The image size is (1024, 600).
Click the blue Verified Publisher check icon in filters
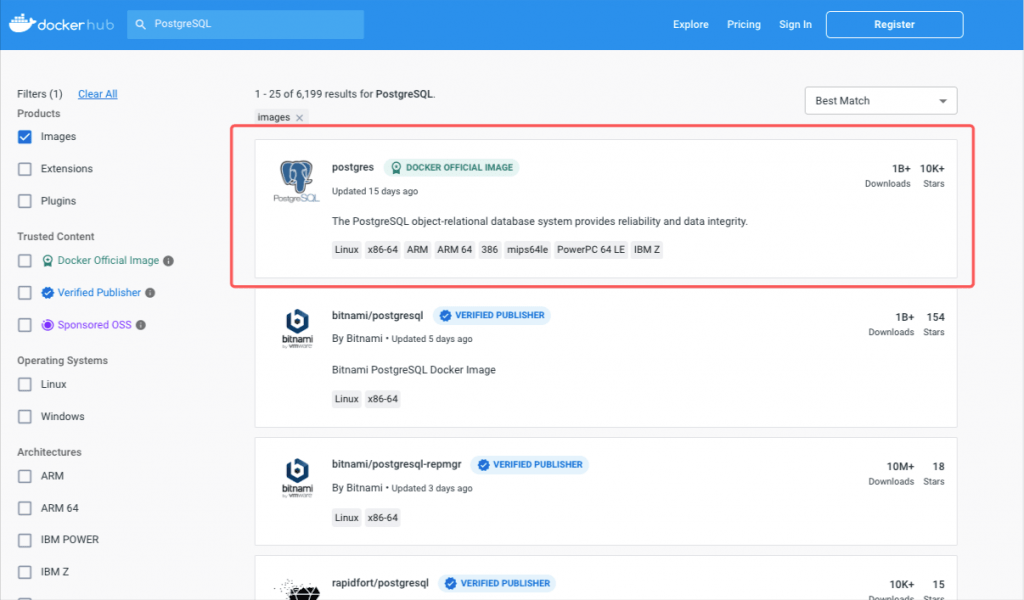[48, 292]
